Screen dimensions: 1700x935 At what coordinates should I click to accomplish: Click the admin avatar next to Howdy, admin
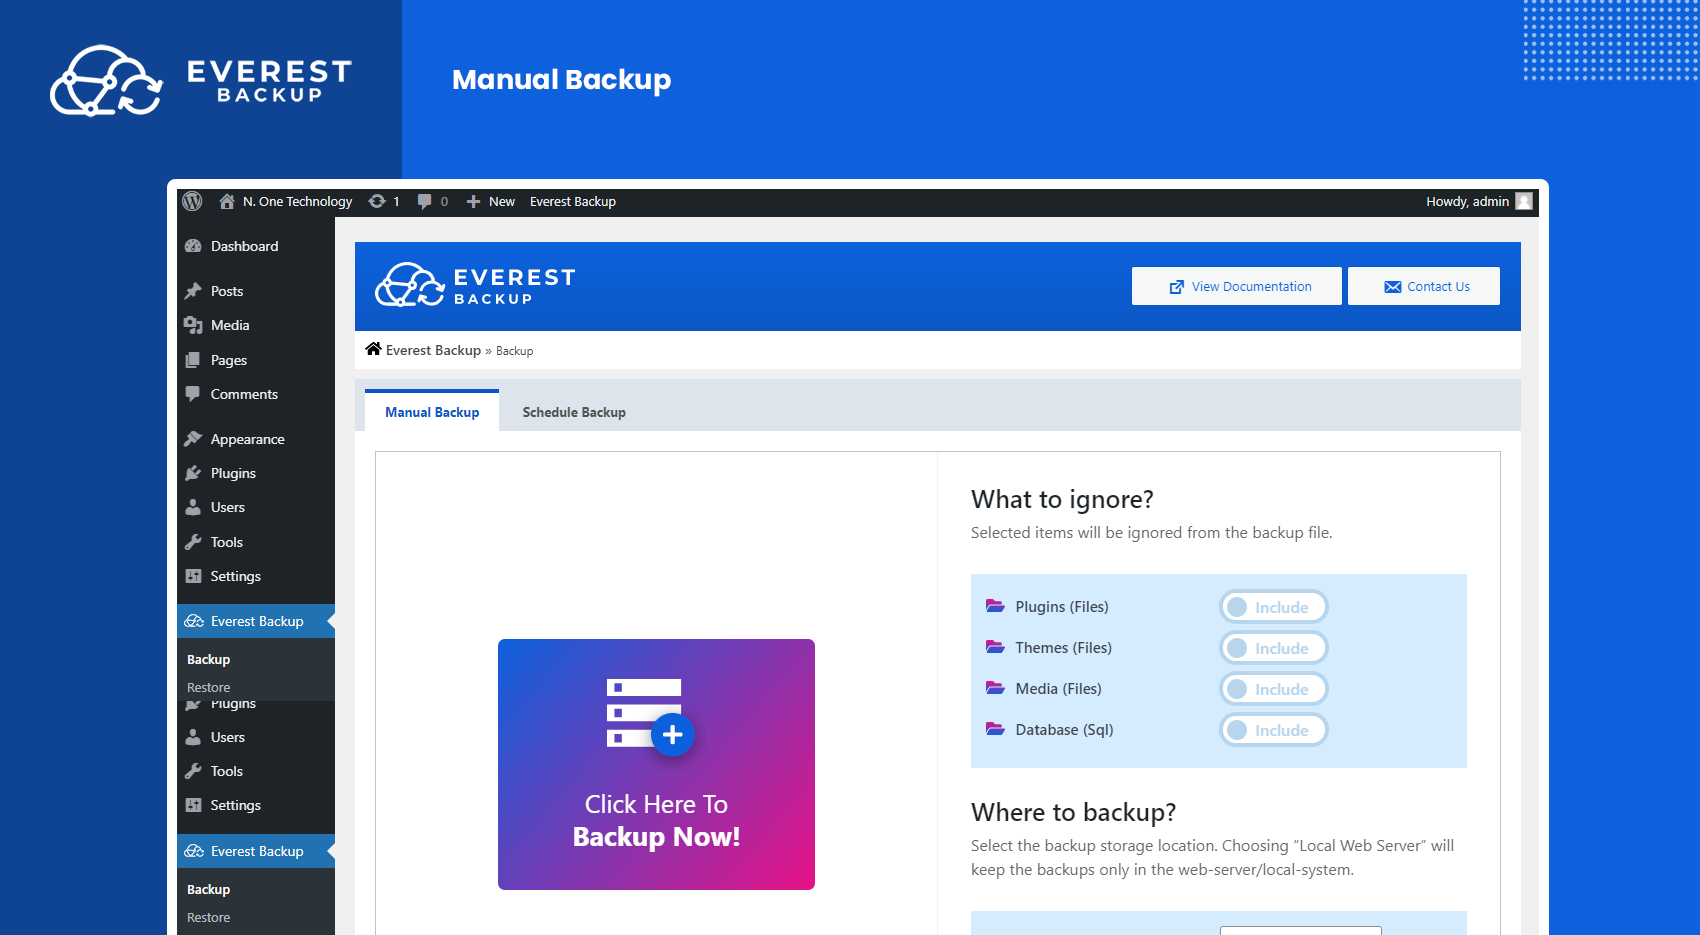pos(1524,201)
